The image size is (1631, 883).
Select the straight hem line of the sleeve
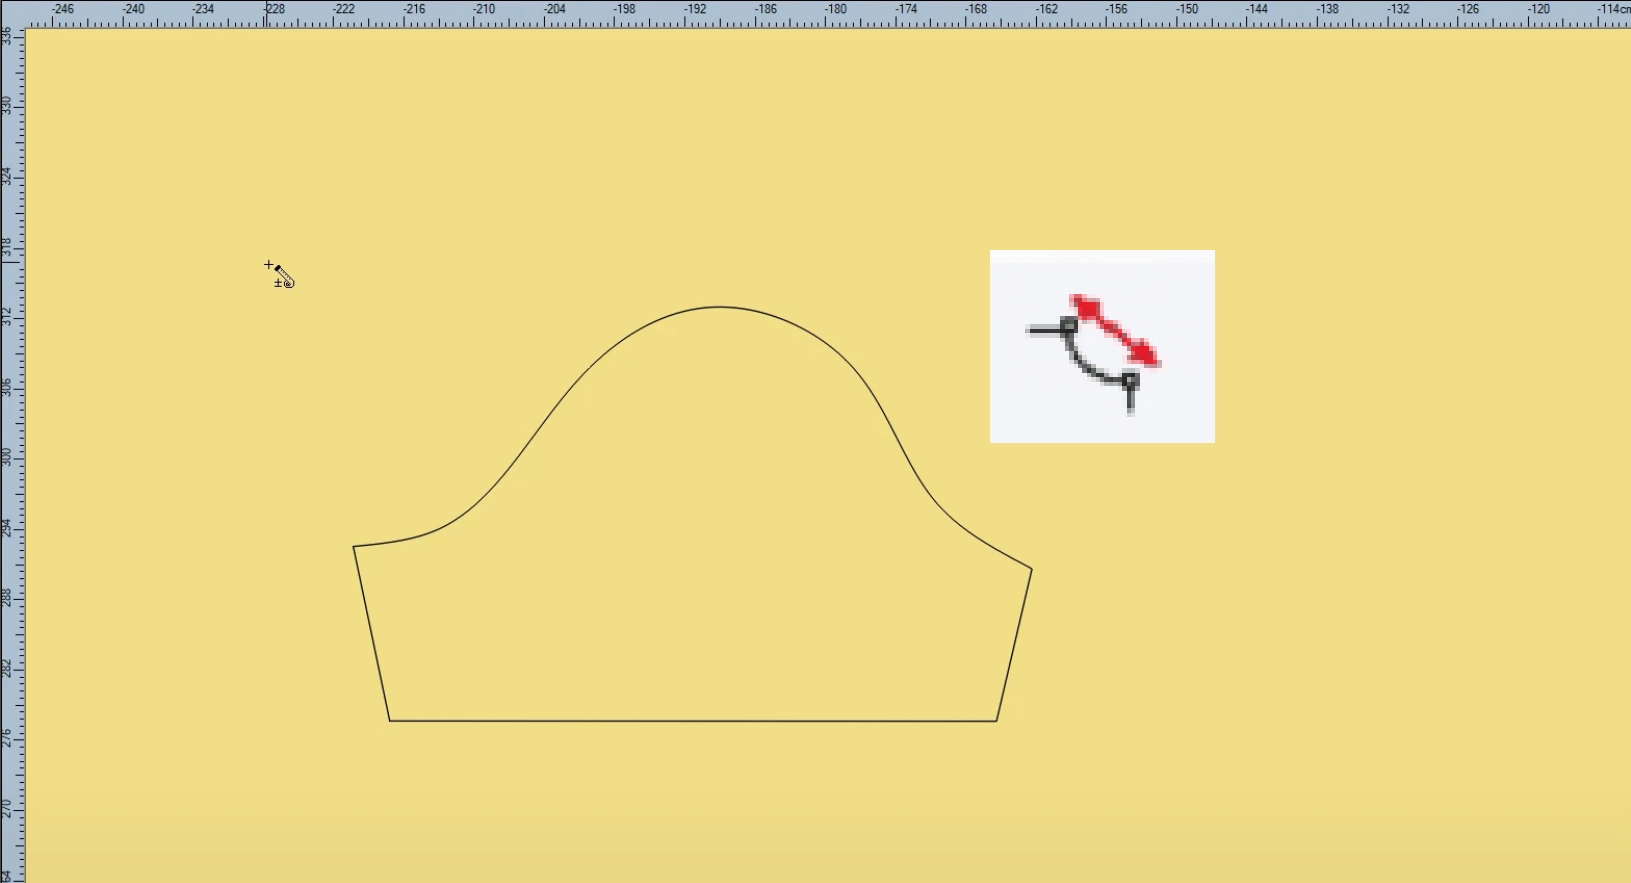(x=693, y=721)
